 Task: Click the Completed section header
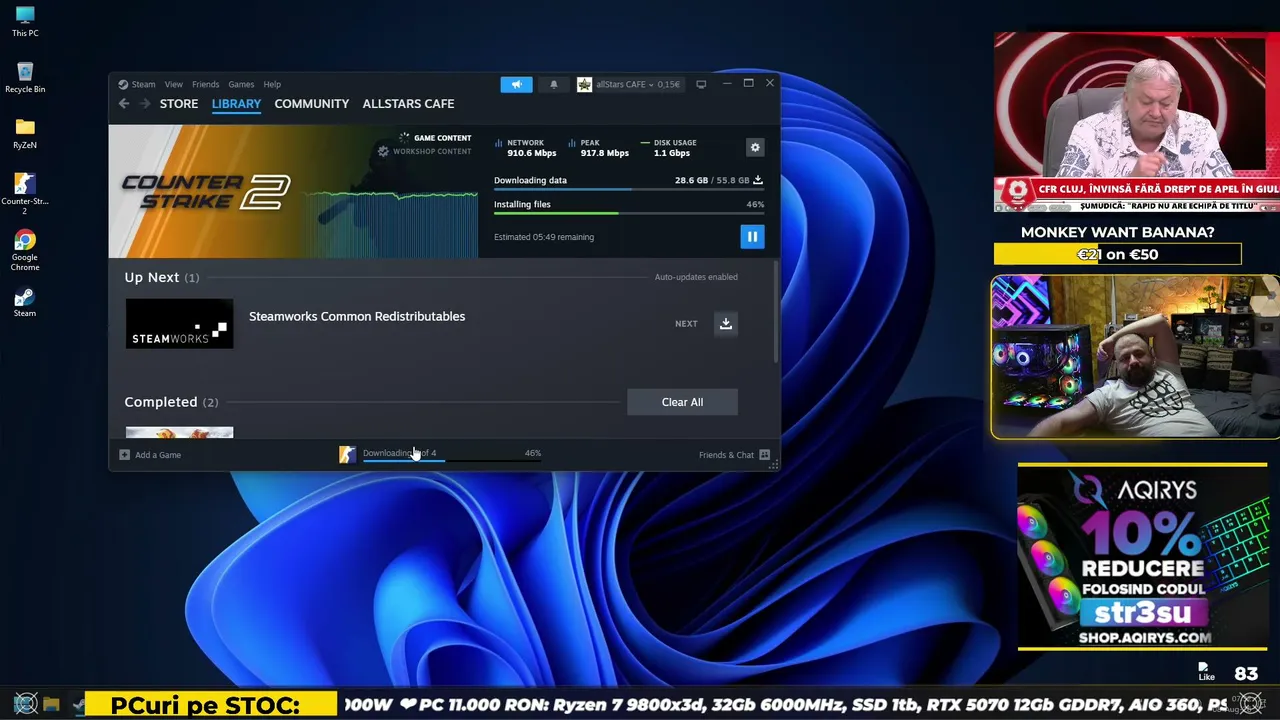(x=171, y=402)
